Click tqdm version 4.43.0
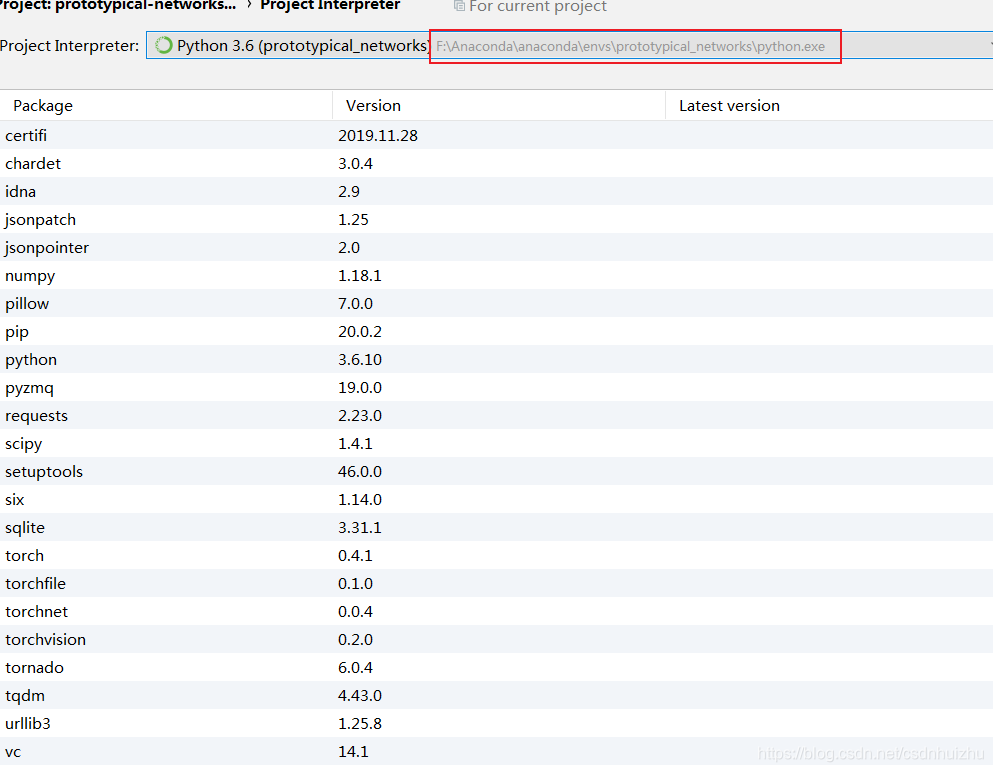The height and width of the screenshot is (772, 993). click(x=360, y=695)
